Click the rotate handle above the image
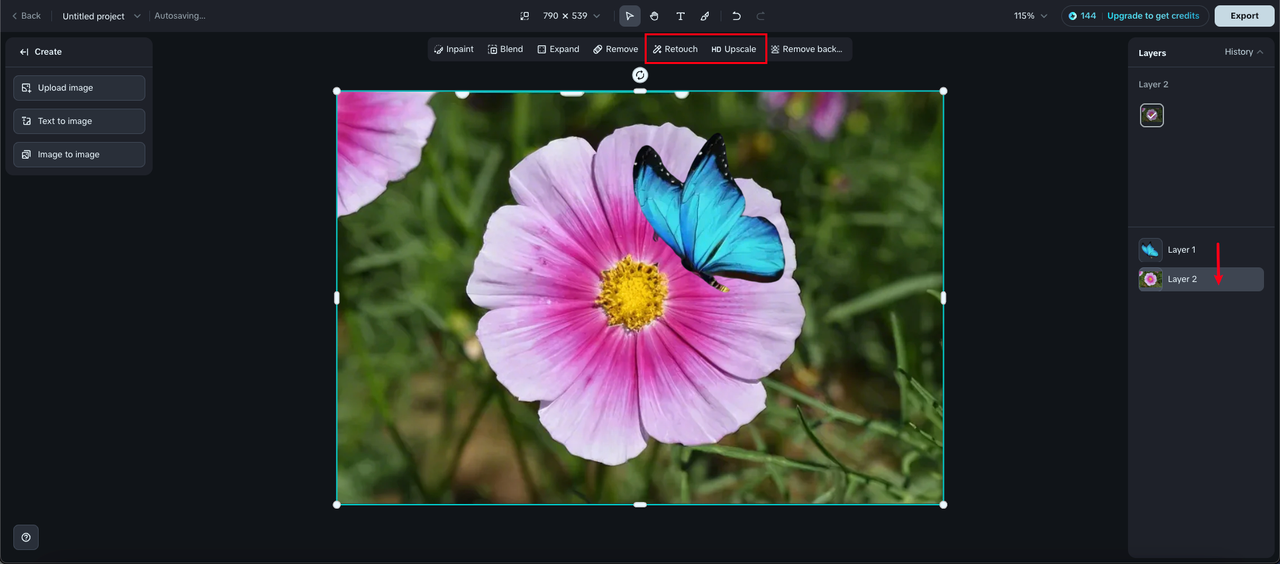This screenshot has height=564, width=1280. (640, 75)
